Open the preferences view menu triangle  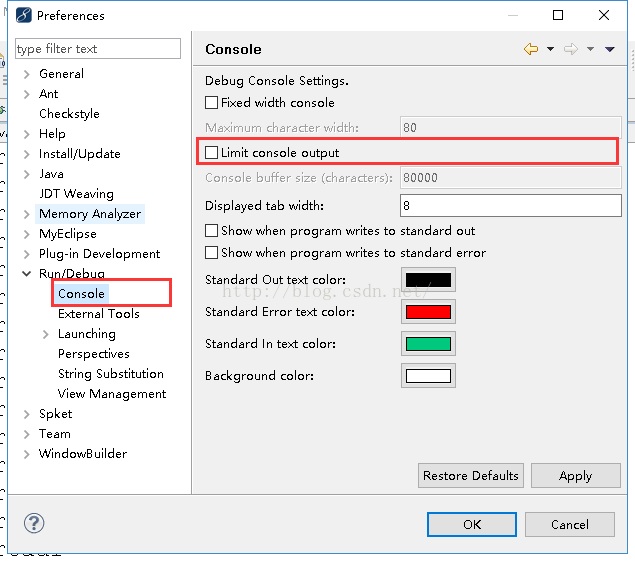[x=609, y=49]
